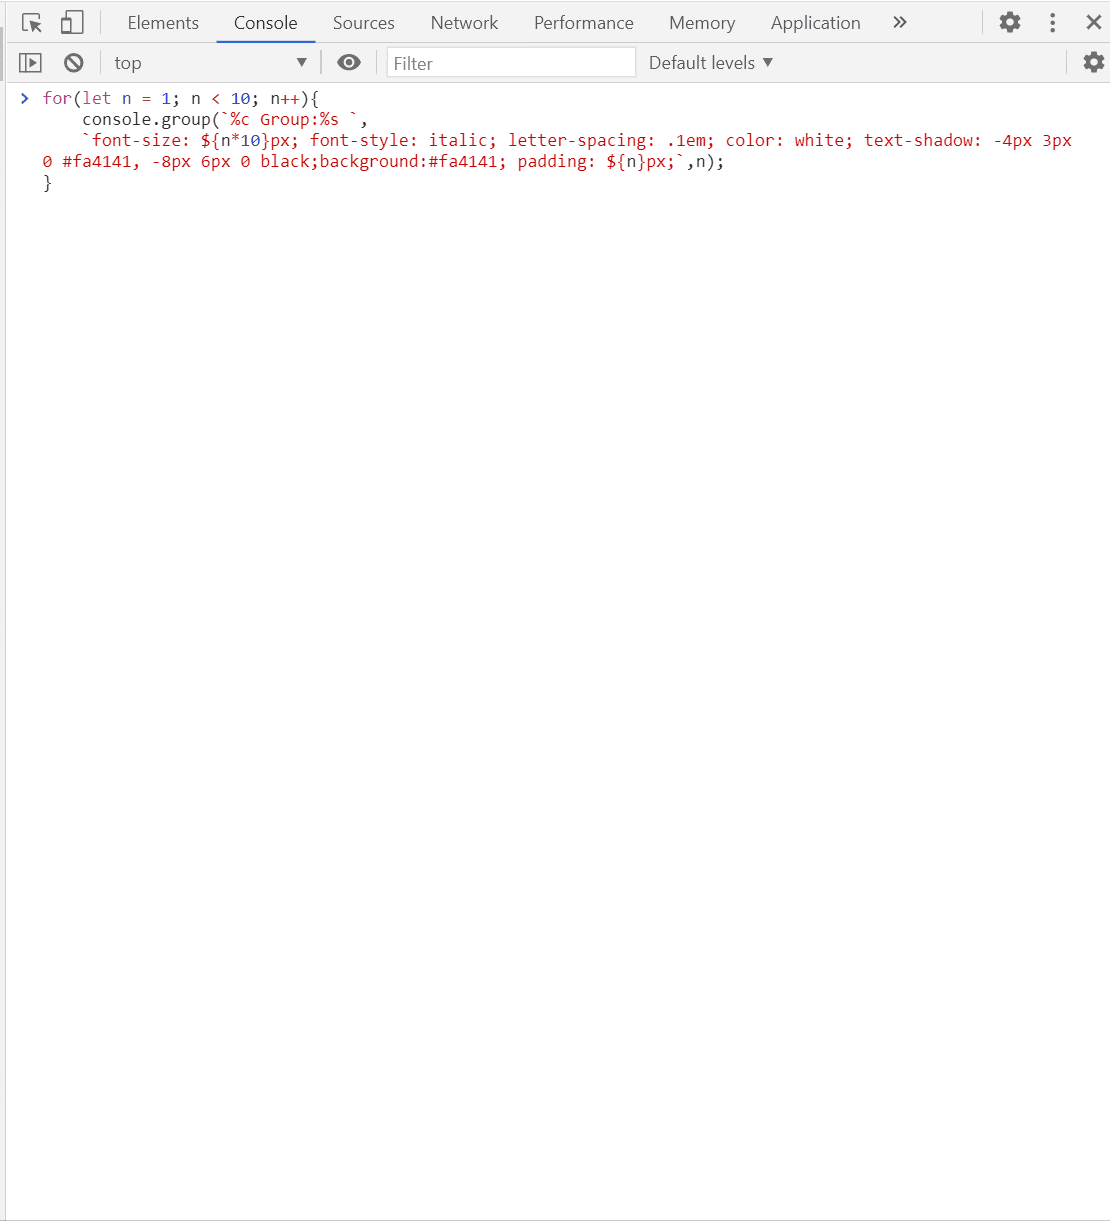Show more panels via the chevron overflow menu
The image size is (1110, 1221).
point(899,21)
